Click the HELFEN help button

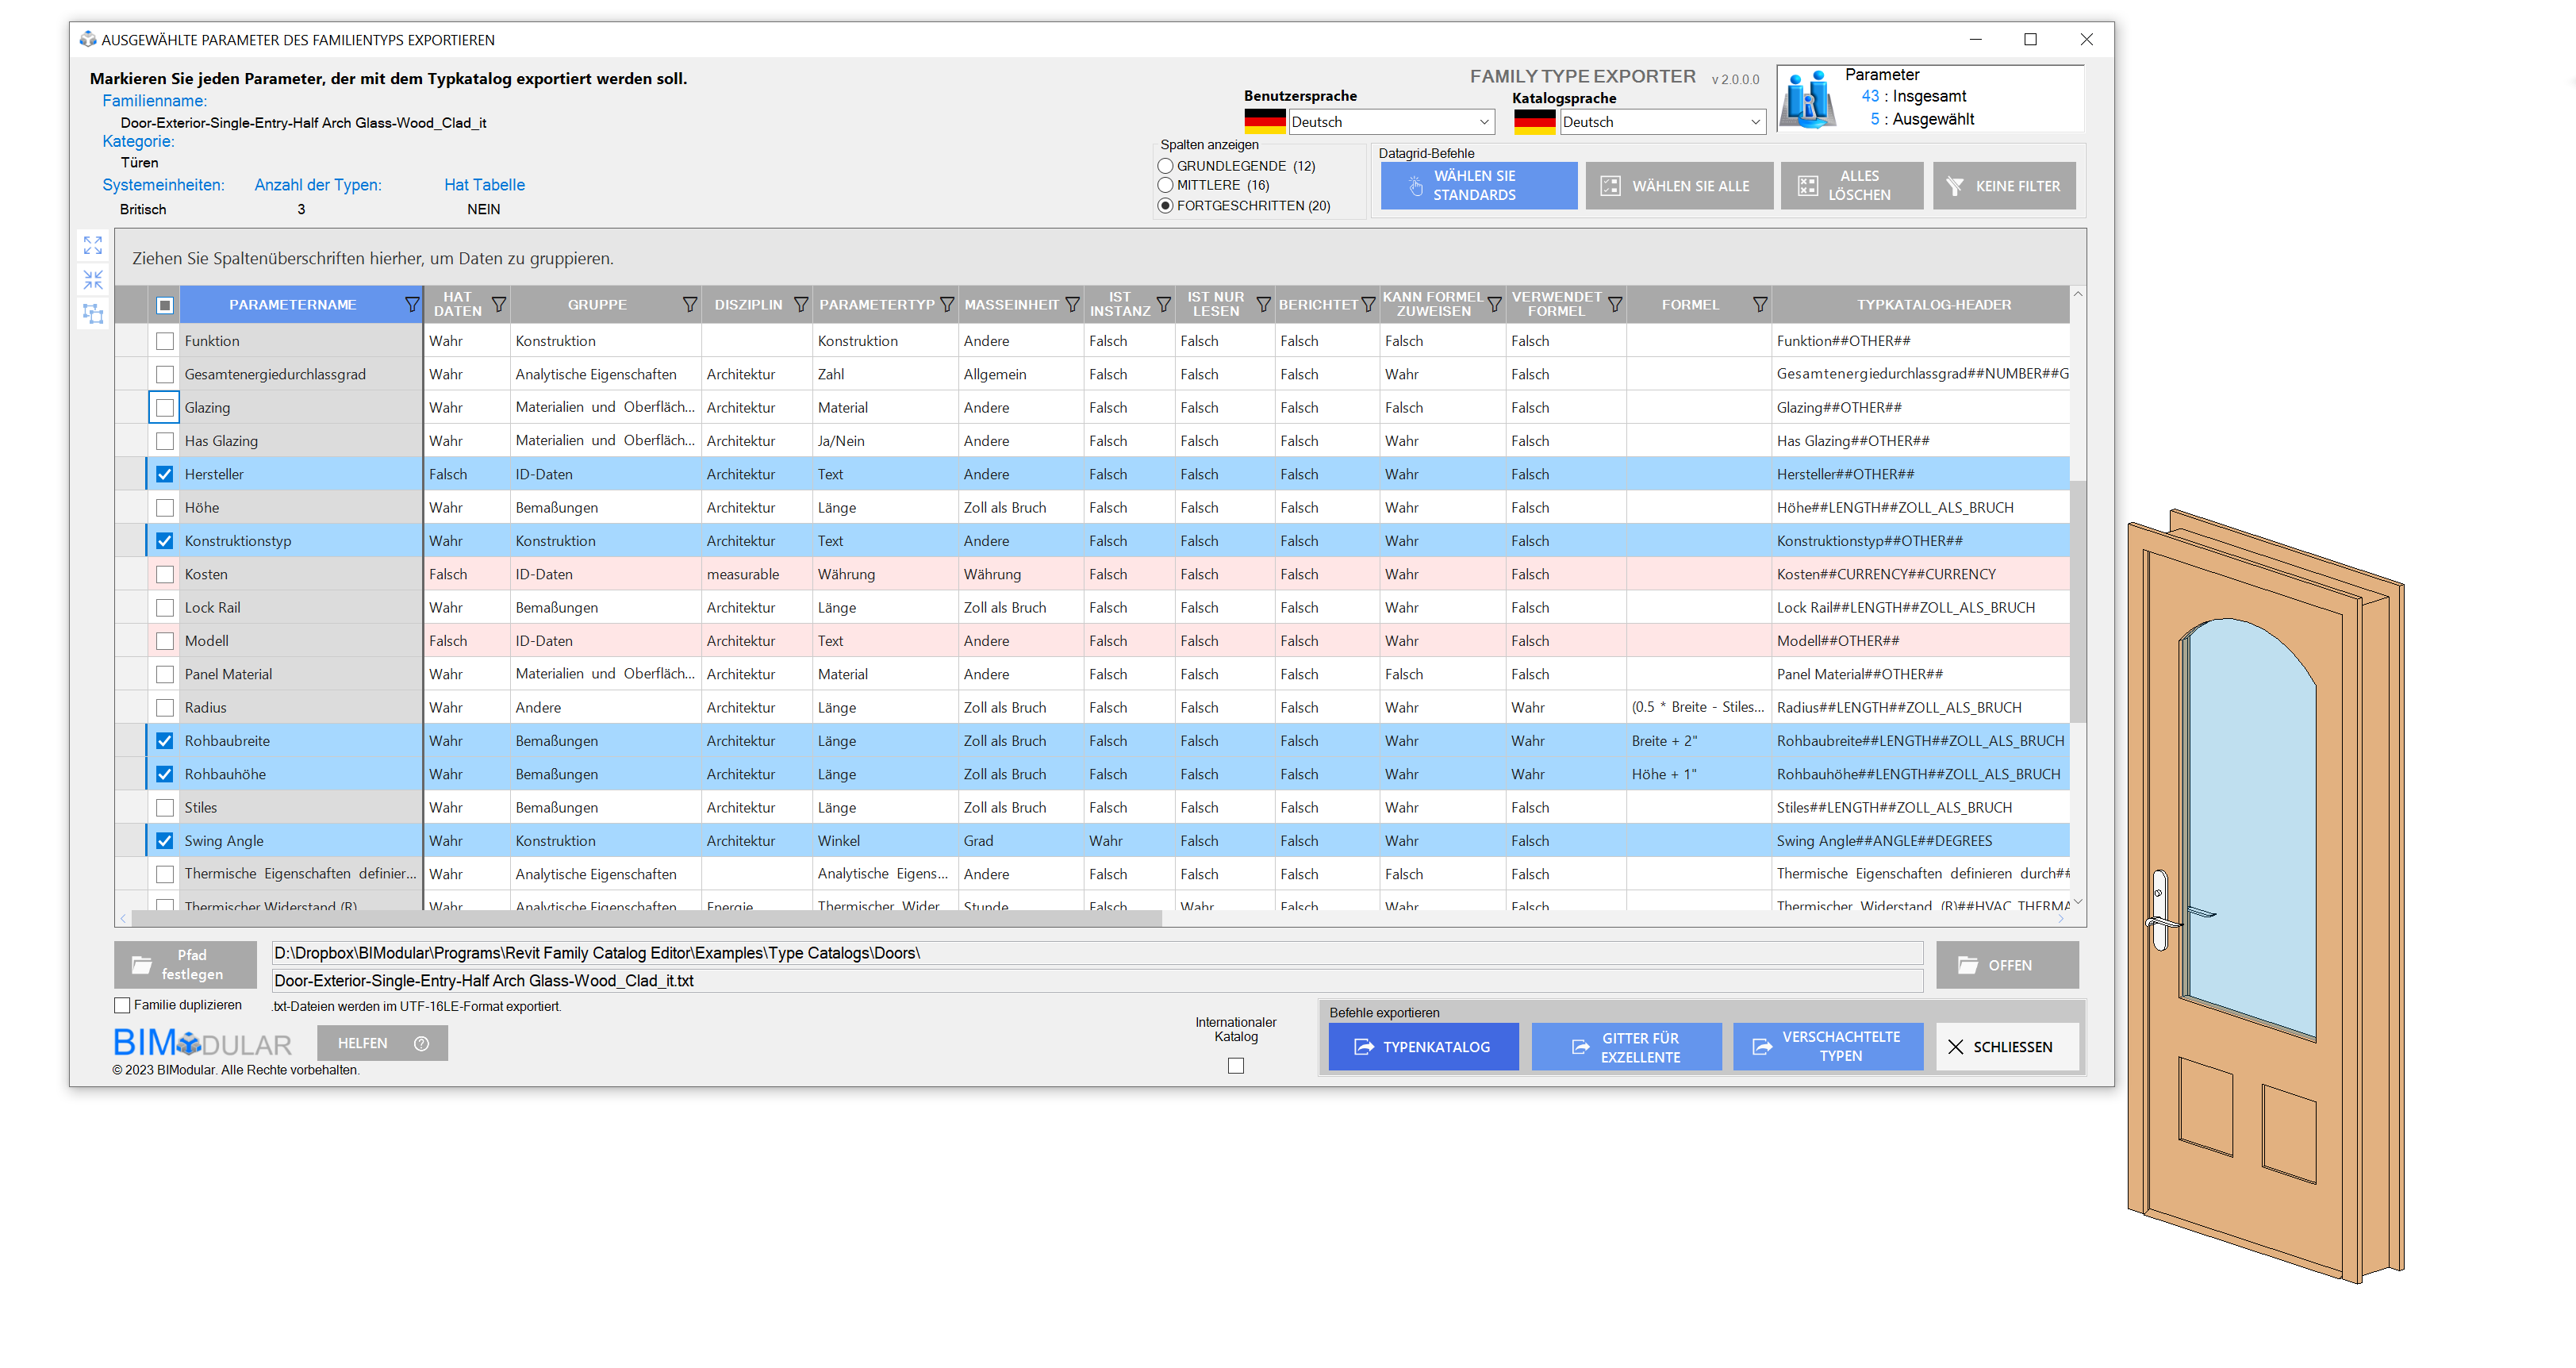381,1043
